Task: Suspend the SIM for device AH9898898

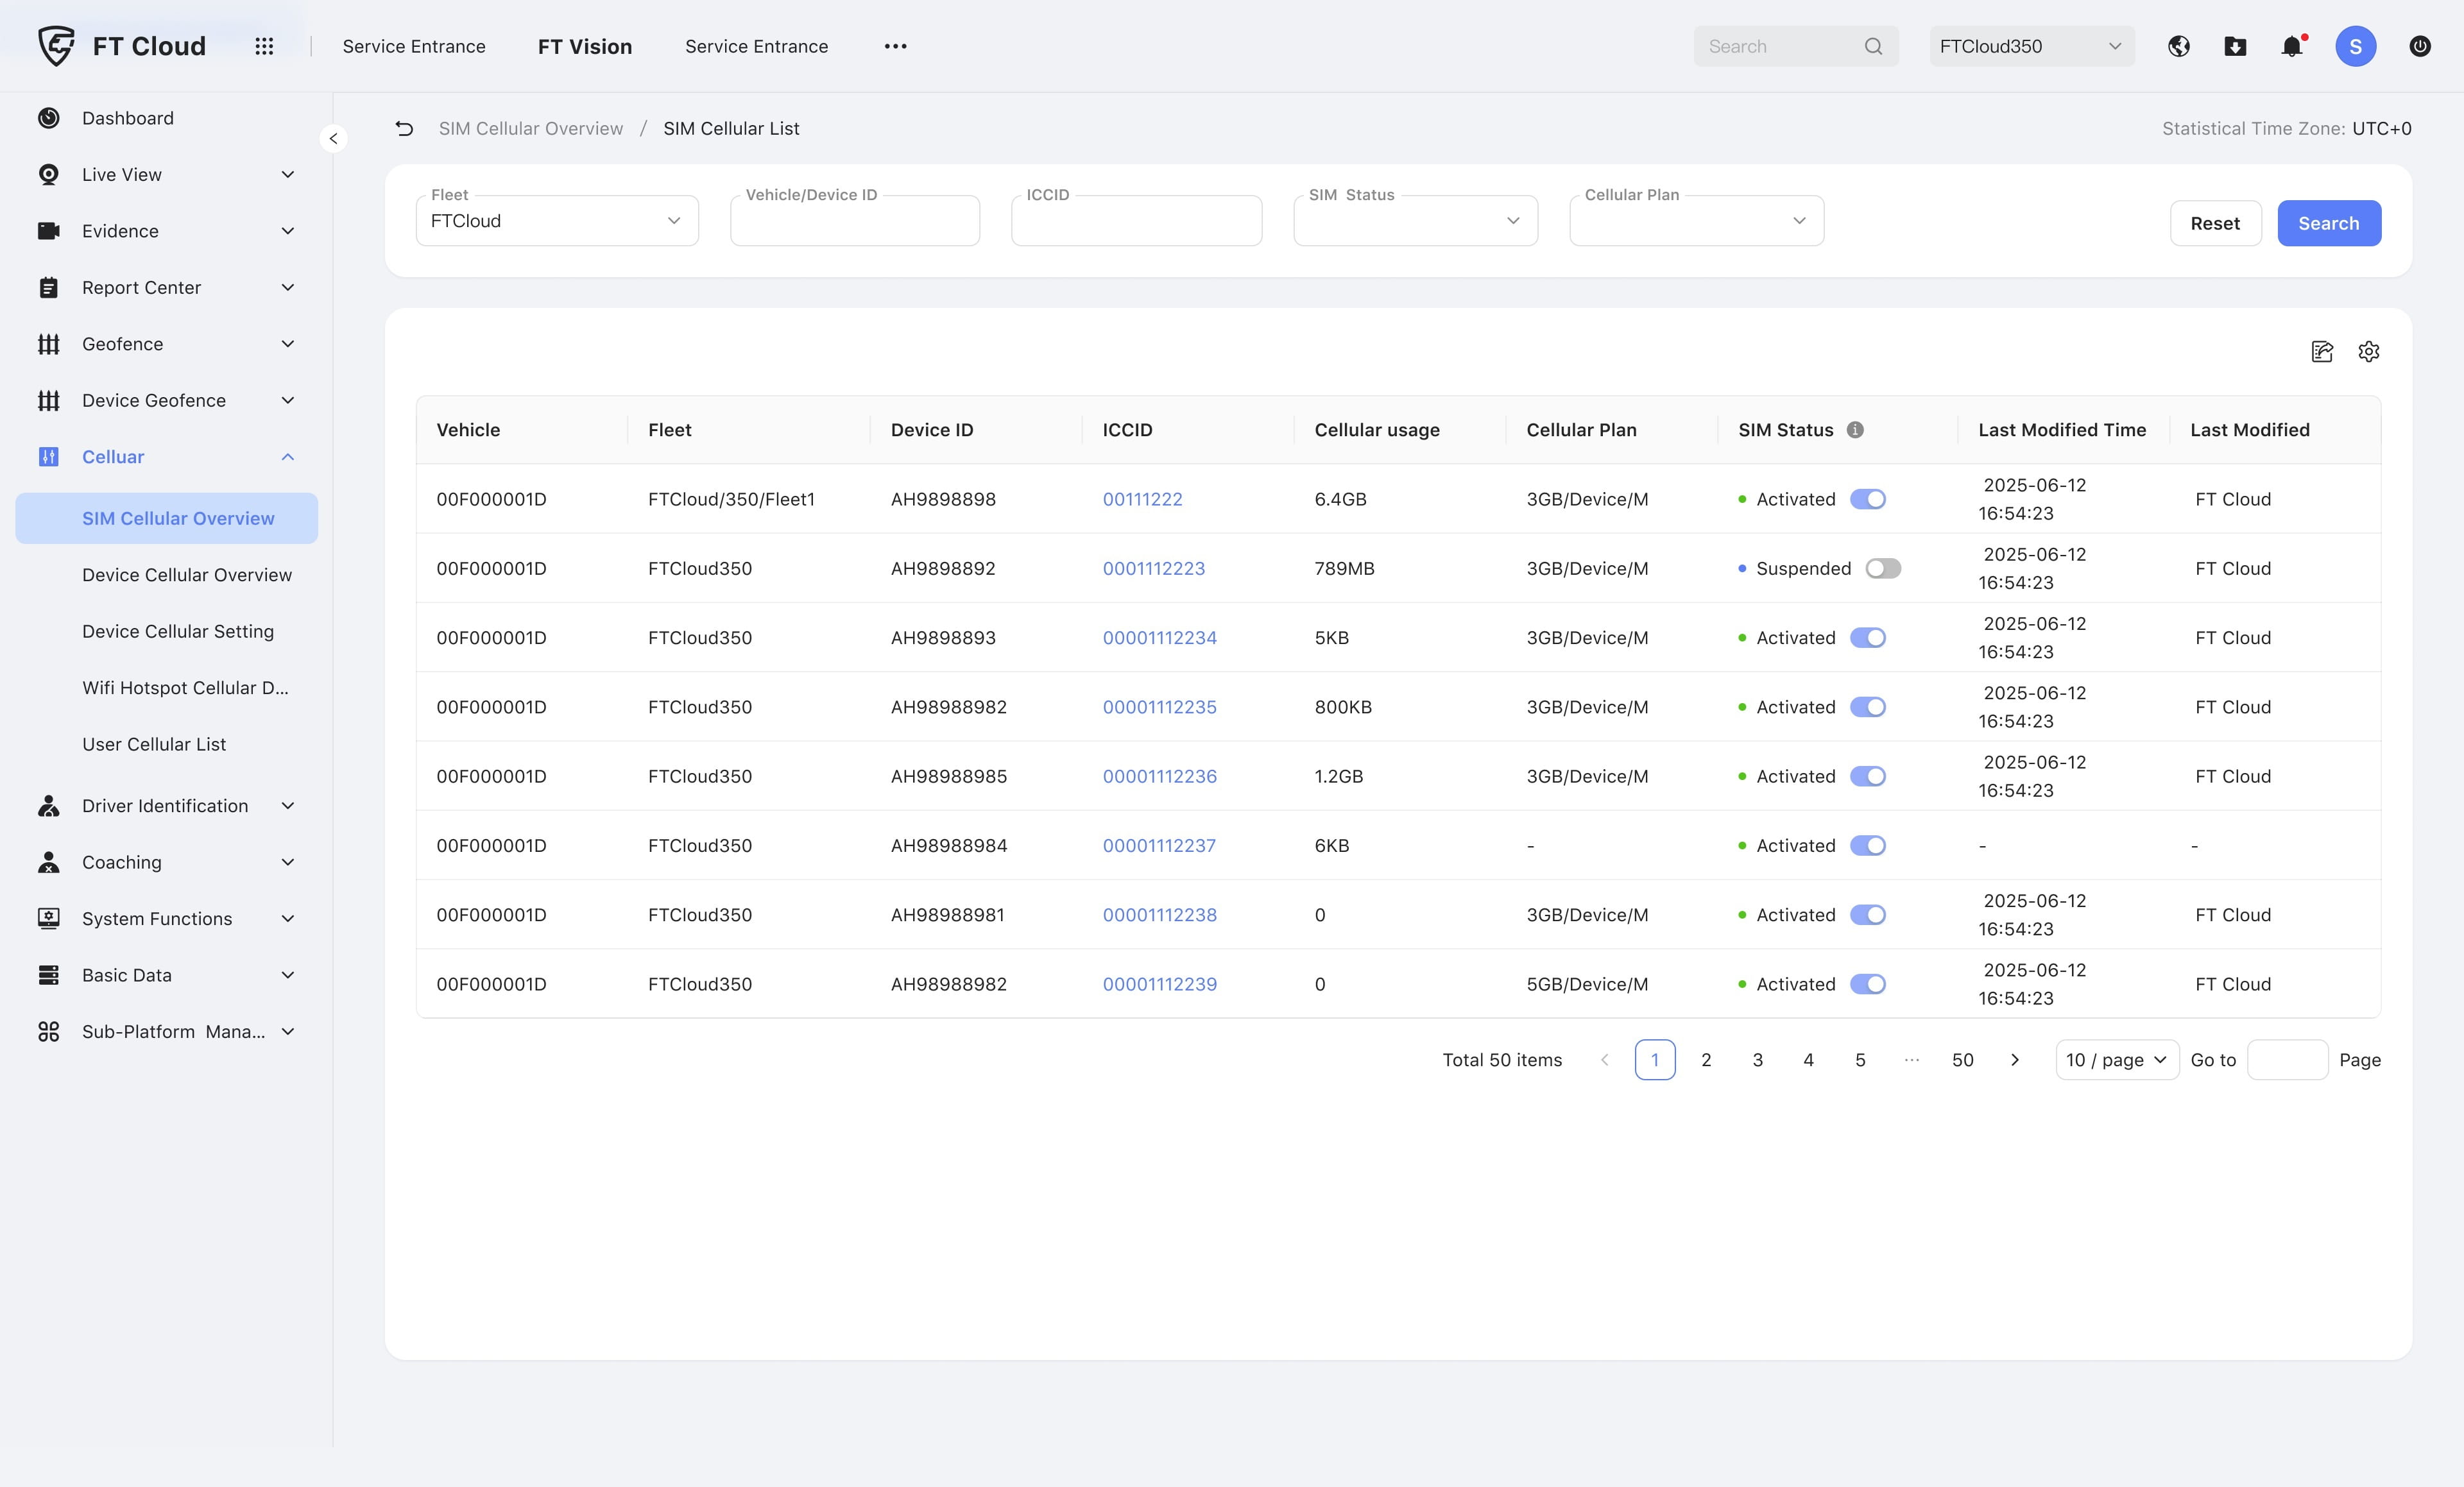Action: point(1869,499)
